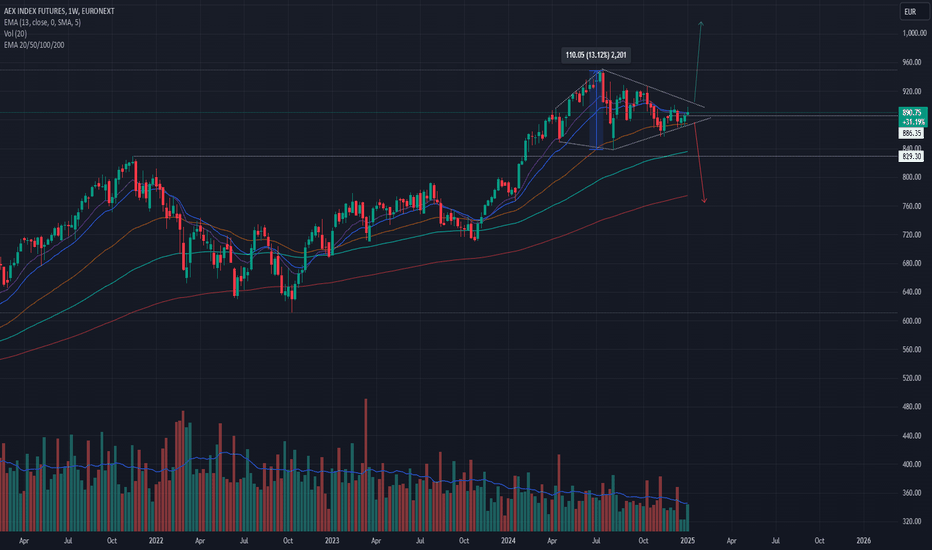
Task: Click the 2024 label on time axis
Action: (508, 540)
